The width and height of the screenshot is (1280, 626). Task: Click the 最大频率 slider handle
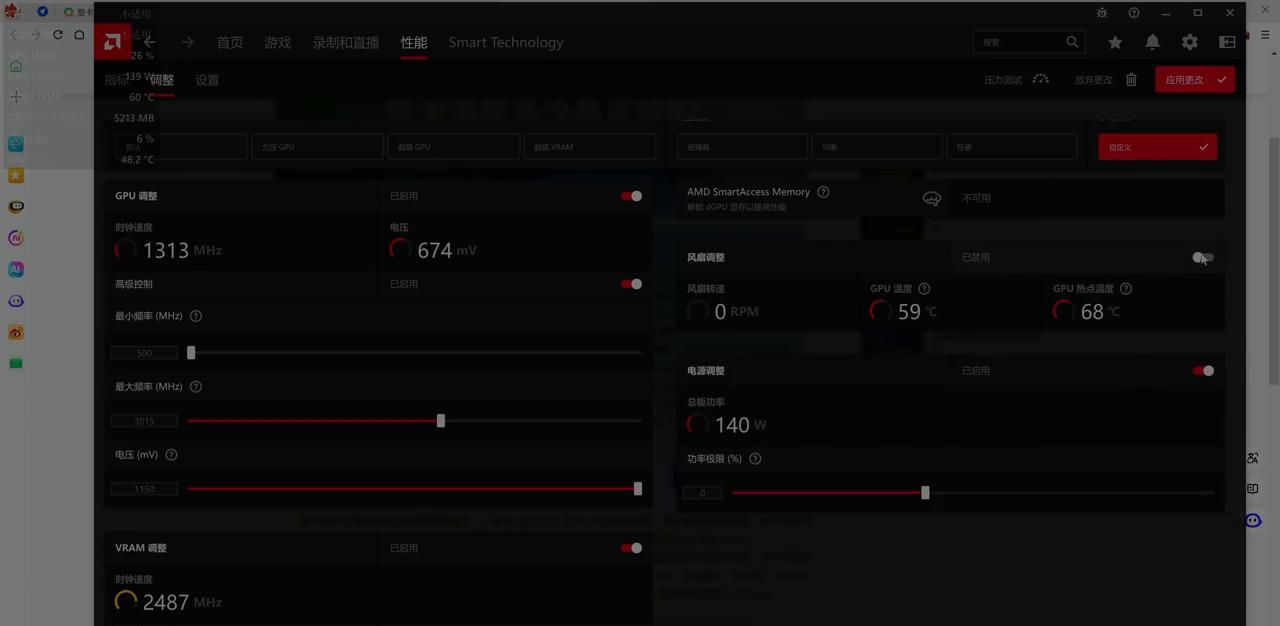pos(441,421)
